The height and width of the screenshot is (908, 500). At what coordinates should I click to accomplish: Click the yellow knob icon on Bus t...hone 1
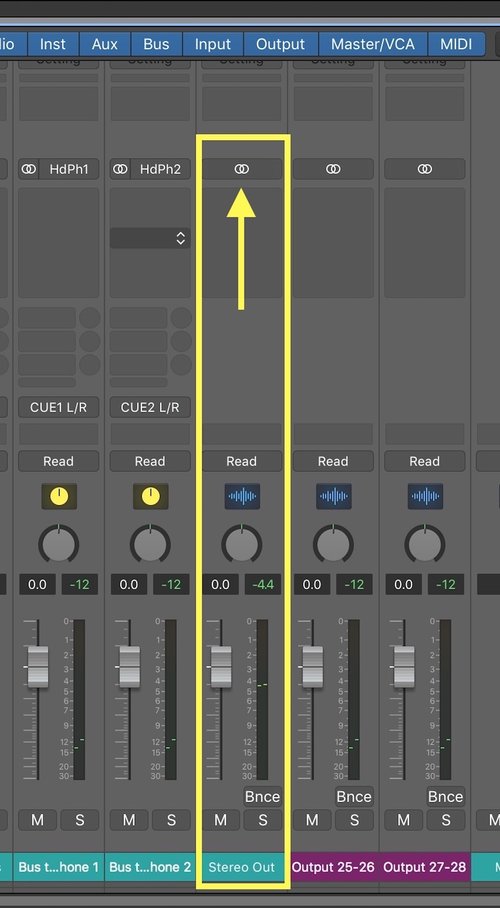tap(59, 496)
